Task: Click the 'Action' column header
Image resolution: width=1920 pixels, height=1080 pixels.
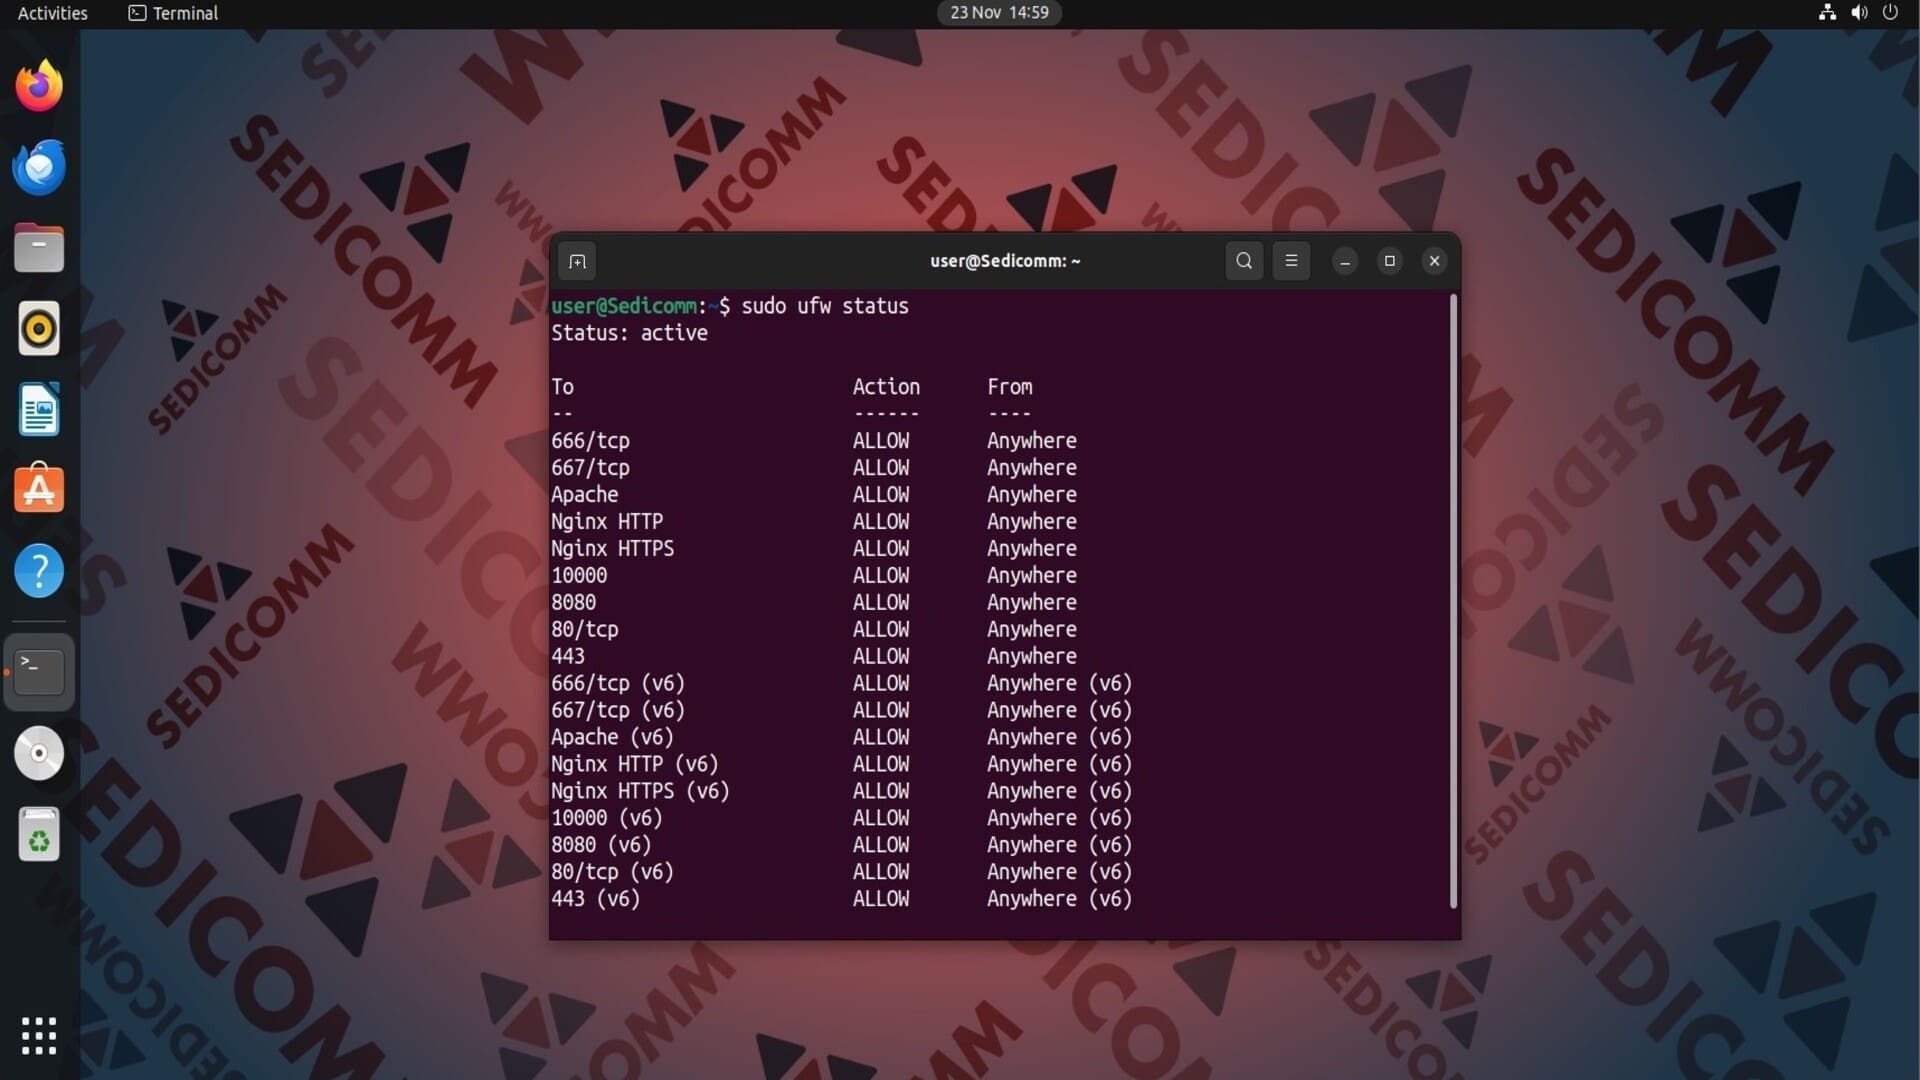Action: point(886,387)
